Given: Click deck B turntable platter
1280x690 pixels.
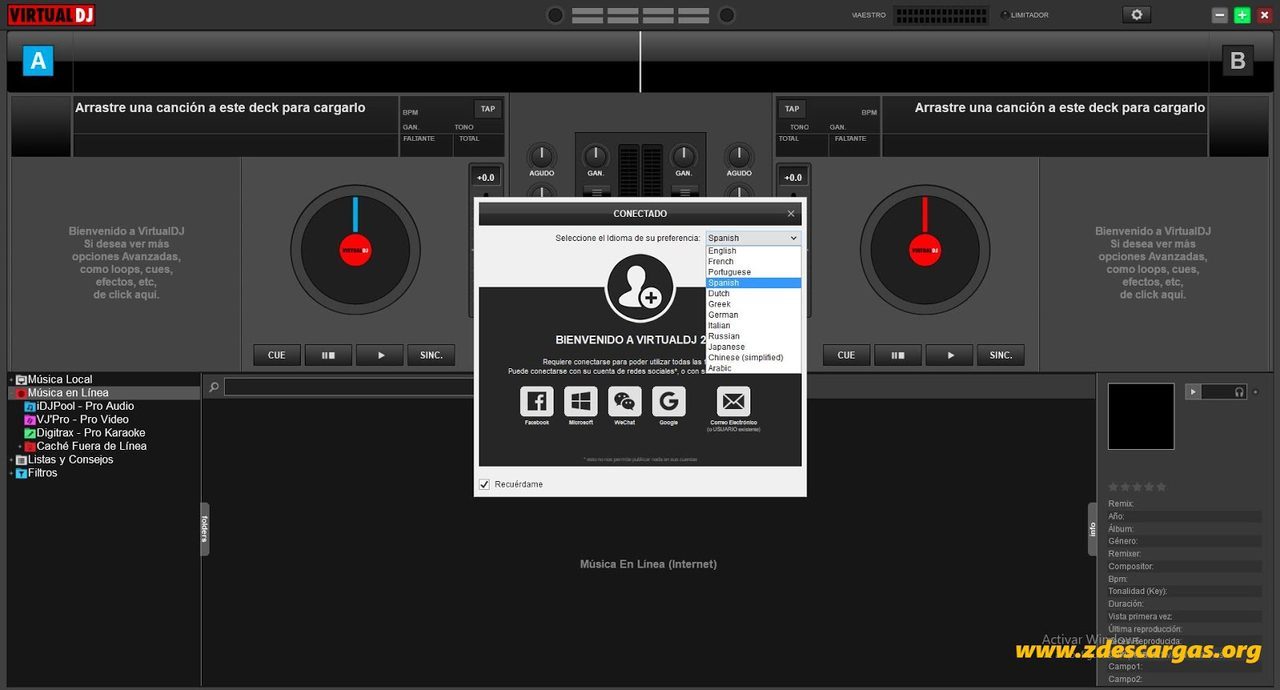Looking at the screenshot, I should [925, 250].
